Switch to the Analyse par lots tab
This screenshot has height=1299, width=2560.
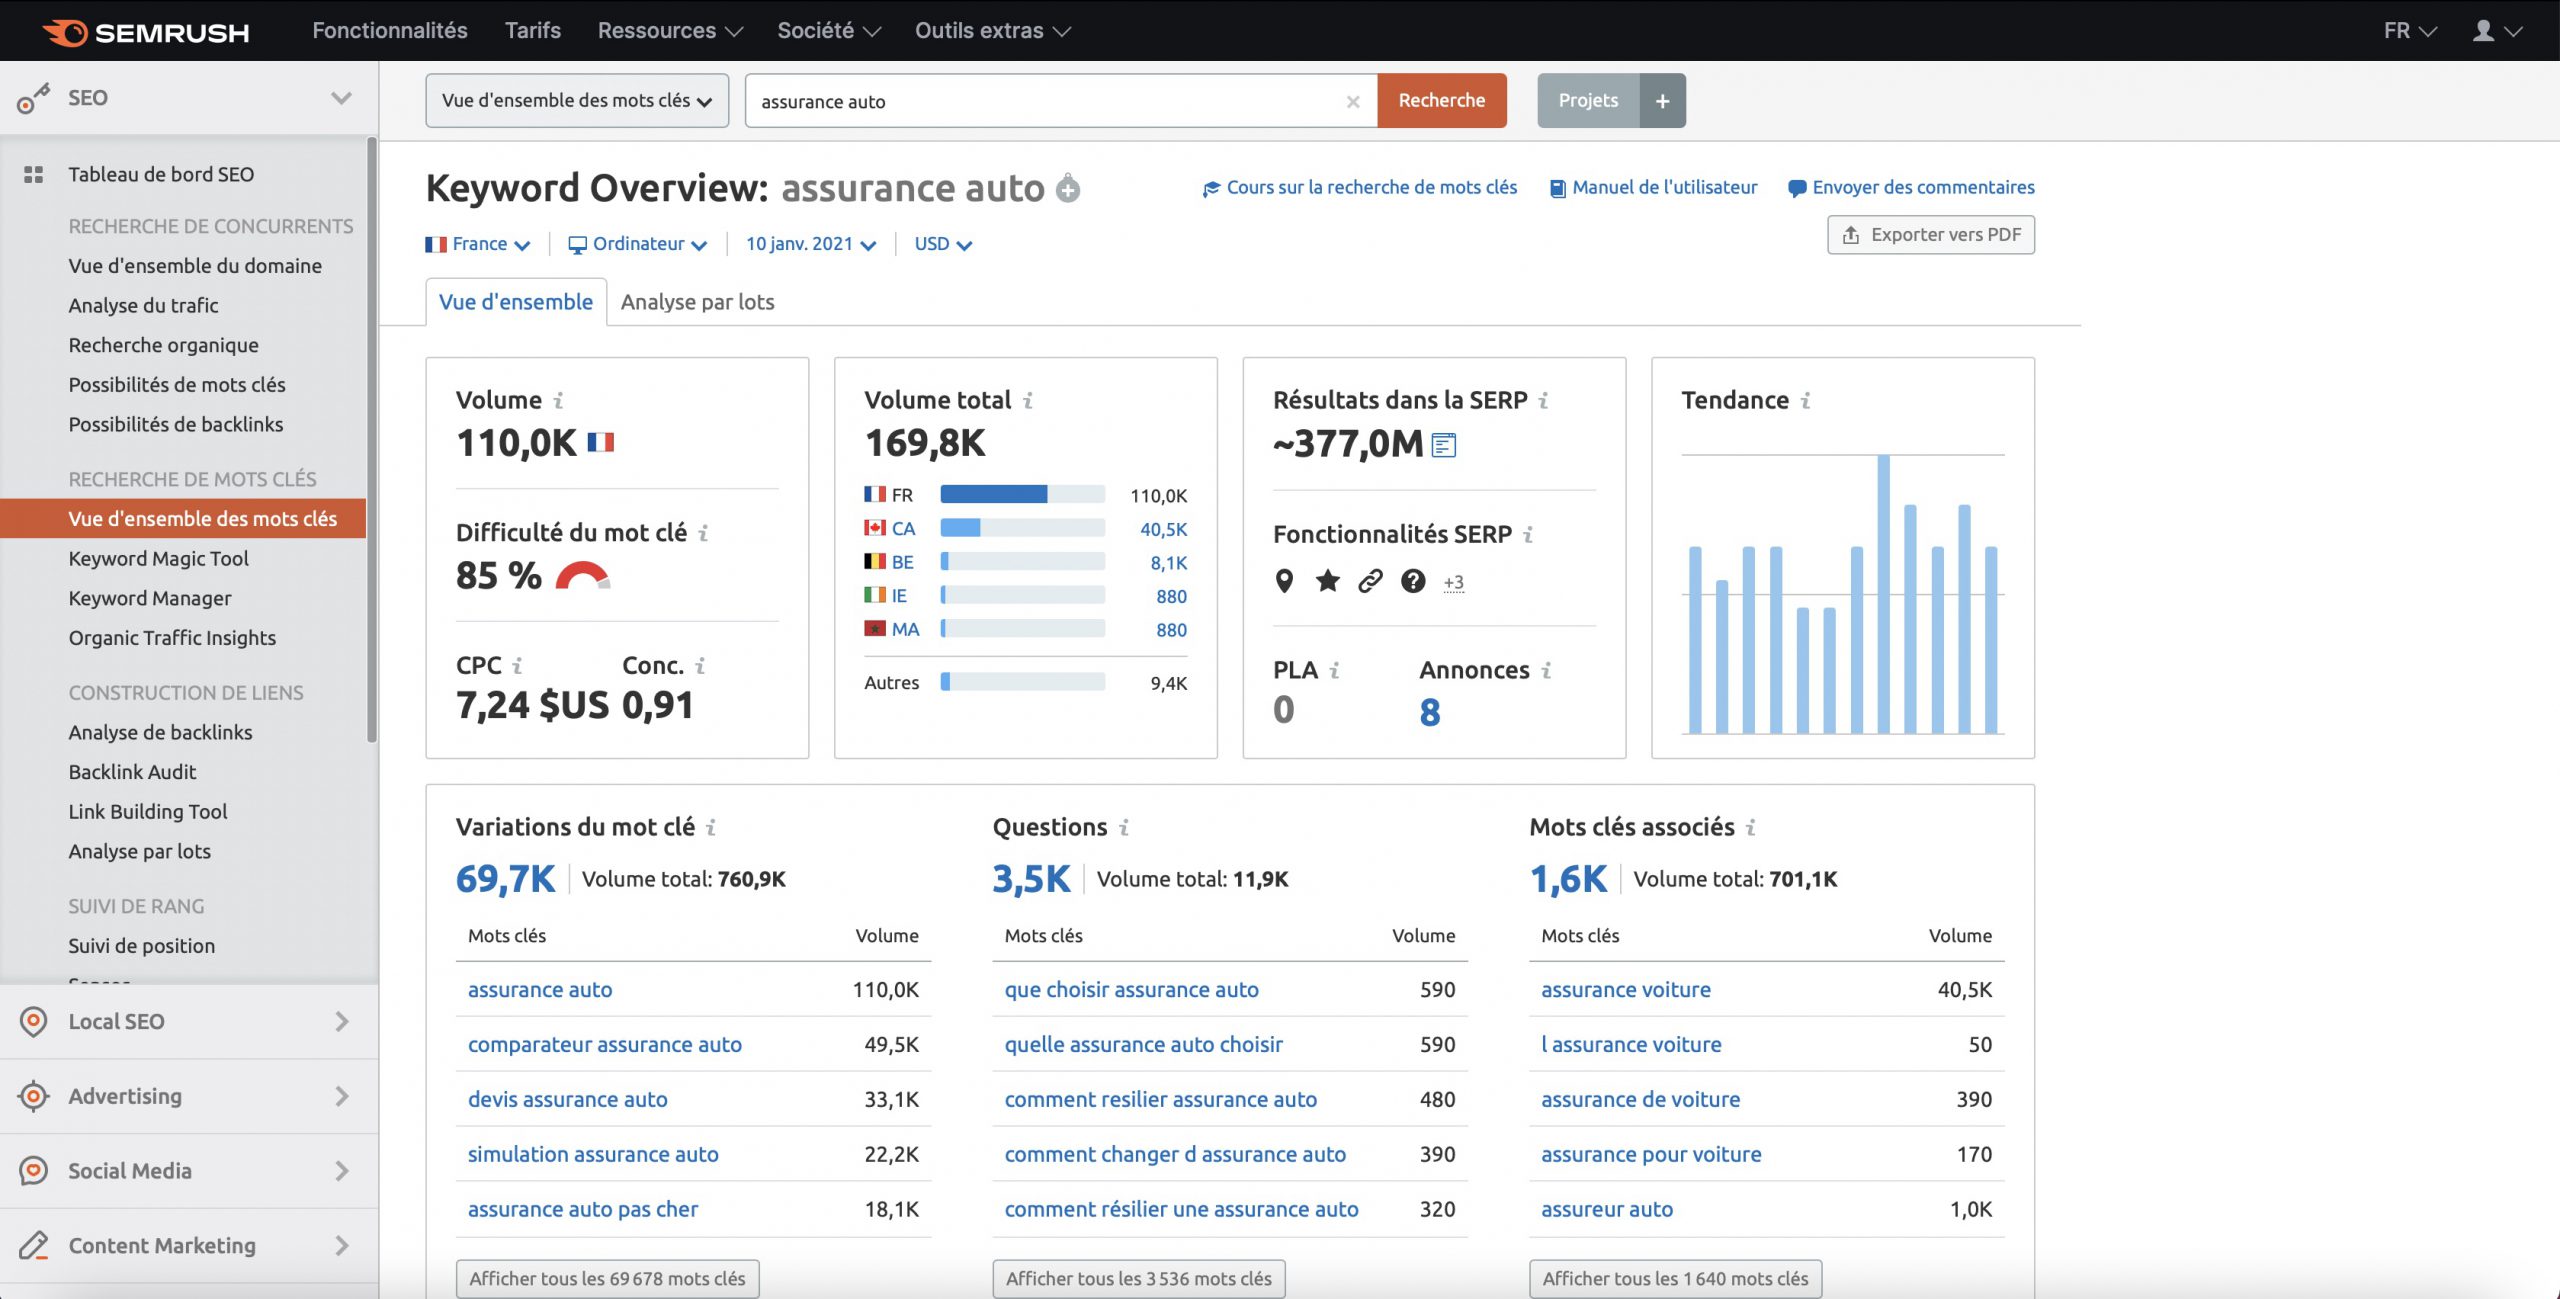pyautogui.click(x=697, y=300)
